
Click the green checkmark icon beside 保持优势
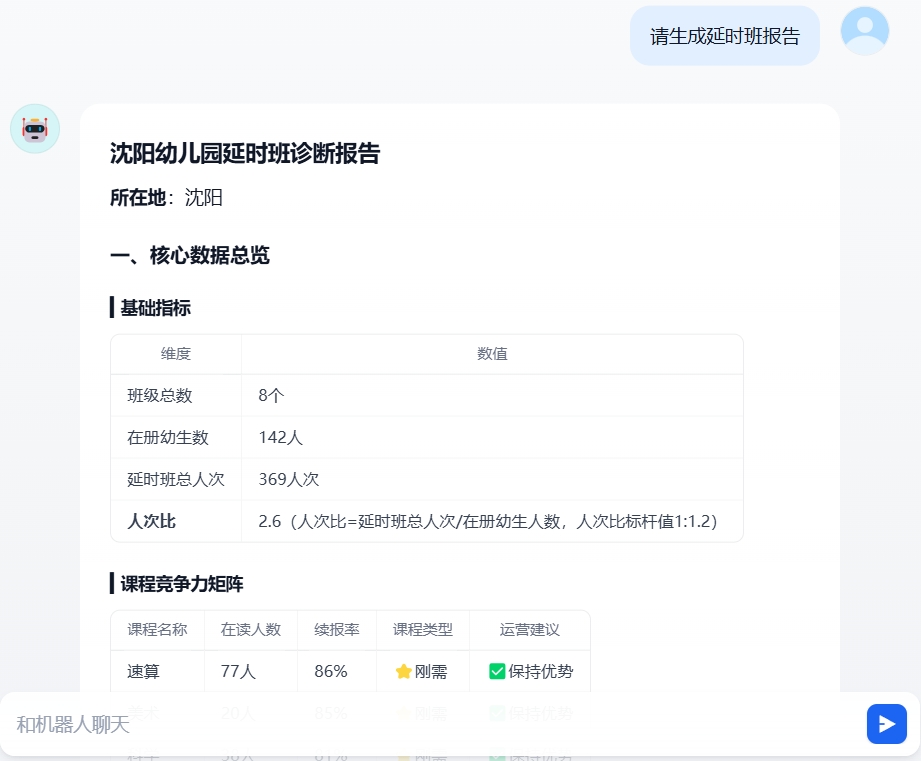(x=497, y=671)
